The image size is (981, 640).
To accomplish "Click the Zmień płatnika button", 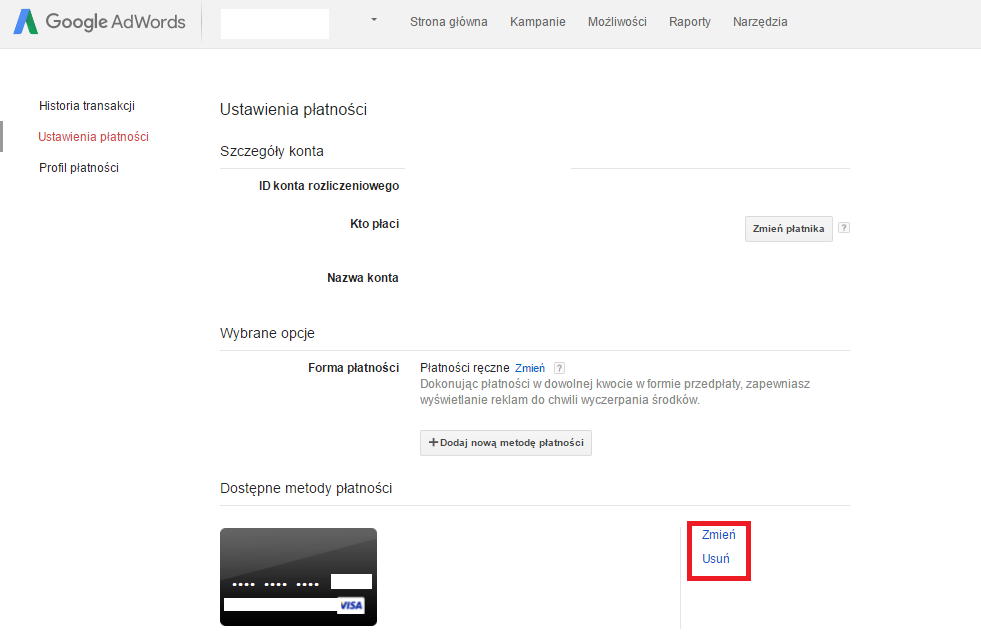I will [x=788, y=229].
